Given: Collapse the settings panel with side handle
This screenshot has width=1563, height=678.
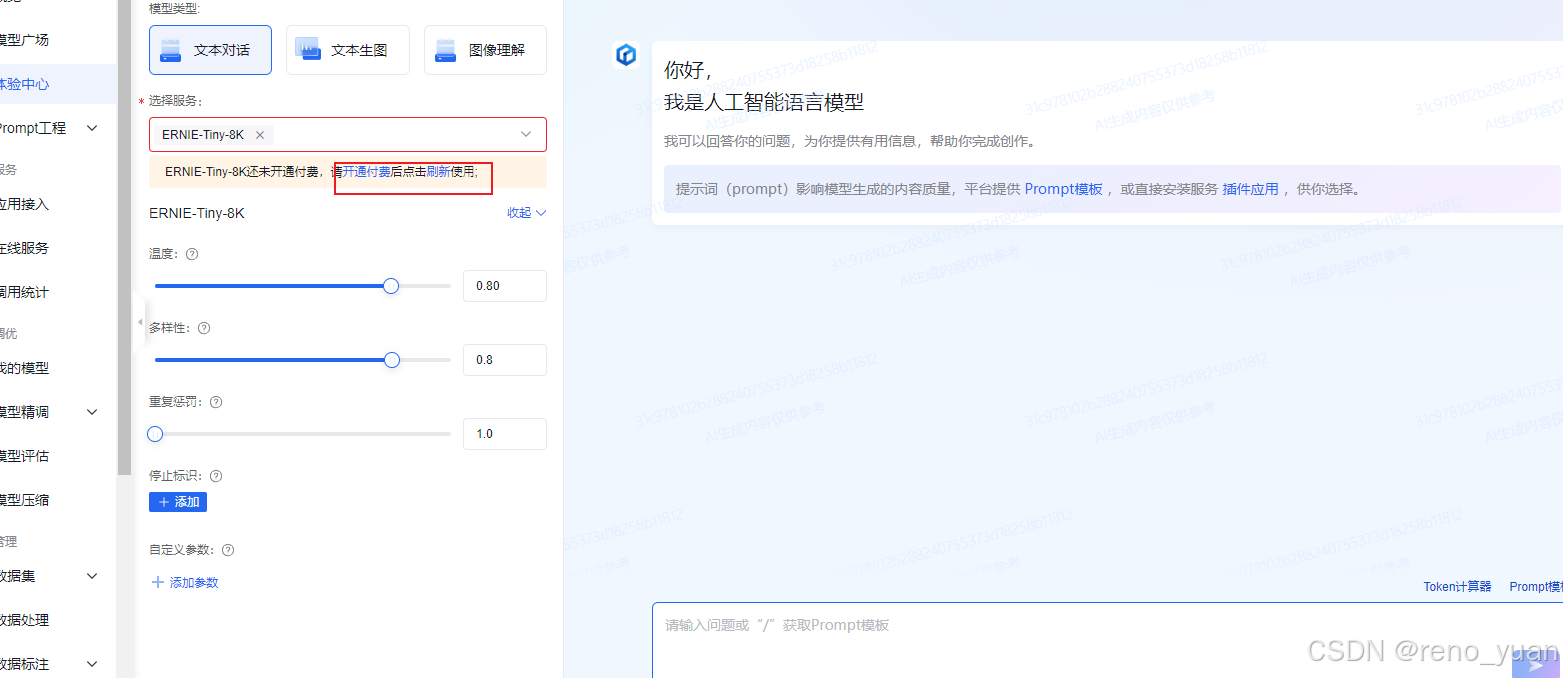Looking at the screenshot, I should 140,322.
